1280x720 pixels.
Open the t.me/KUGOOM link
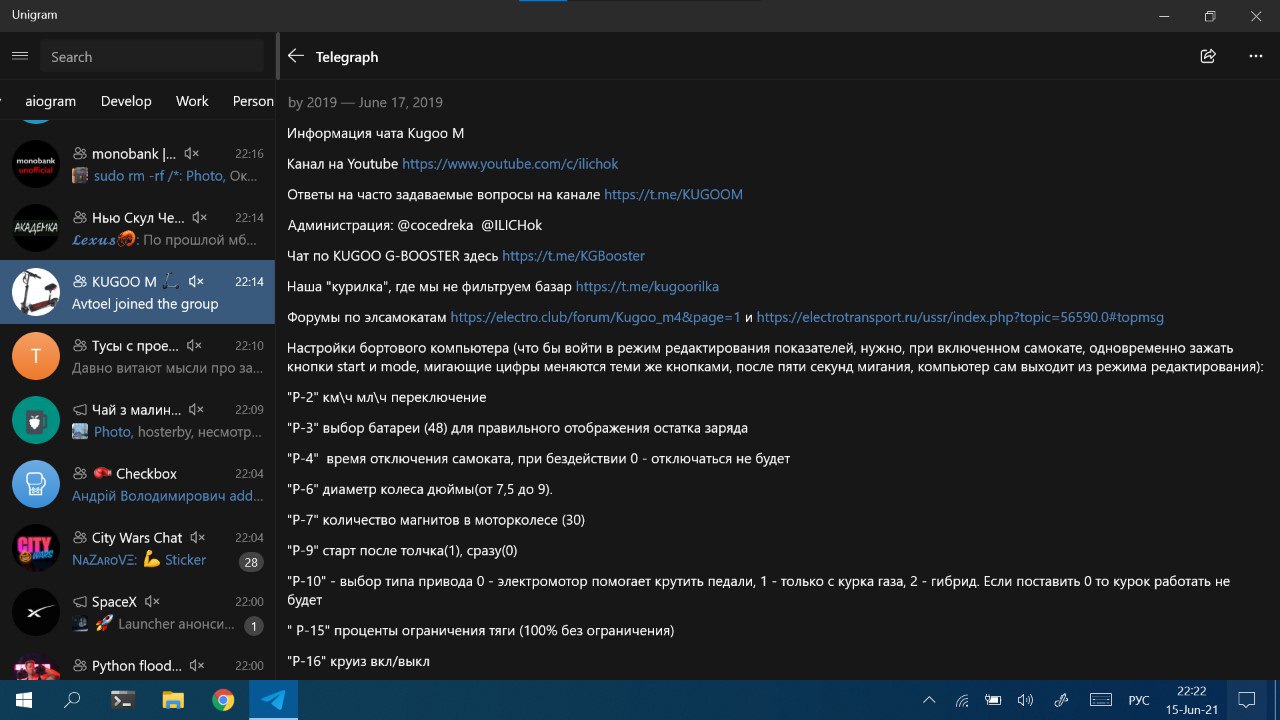pyautogui.click(x=673, y=194)
